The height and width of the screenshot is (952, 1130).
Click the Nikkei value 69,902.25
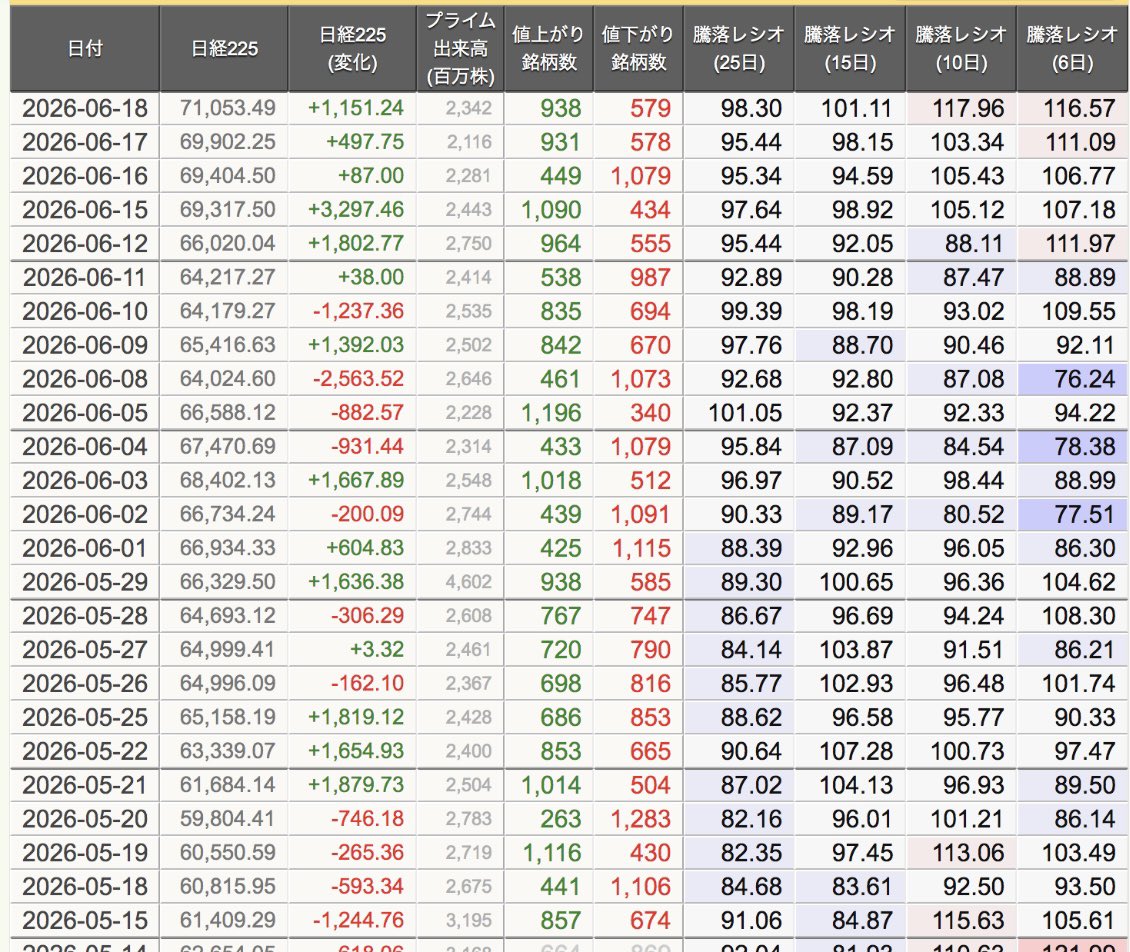(228, 142)
